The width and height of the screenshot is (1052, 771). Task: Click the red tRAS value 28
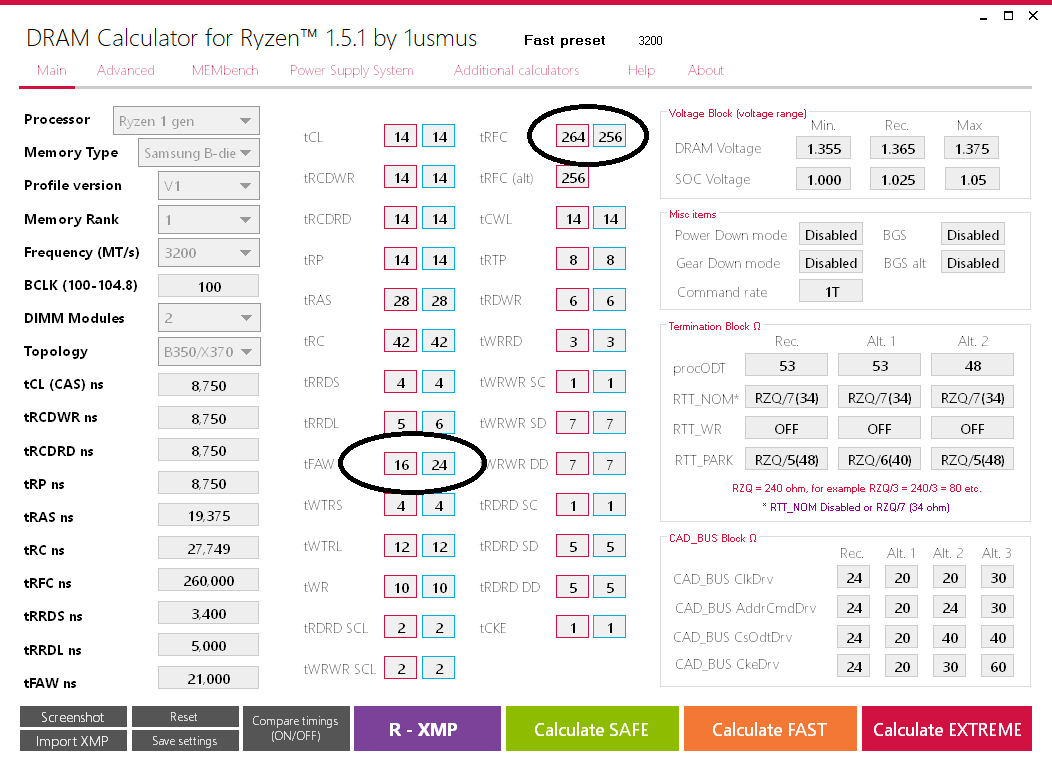tap(401, 300)
